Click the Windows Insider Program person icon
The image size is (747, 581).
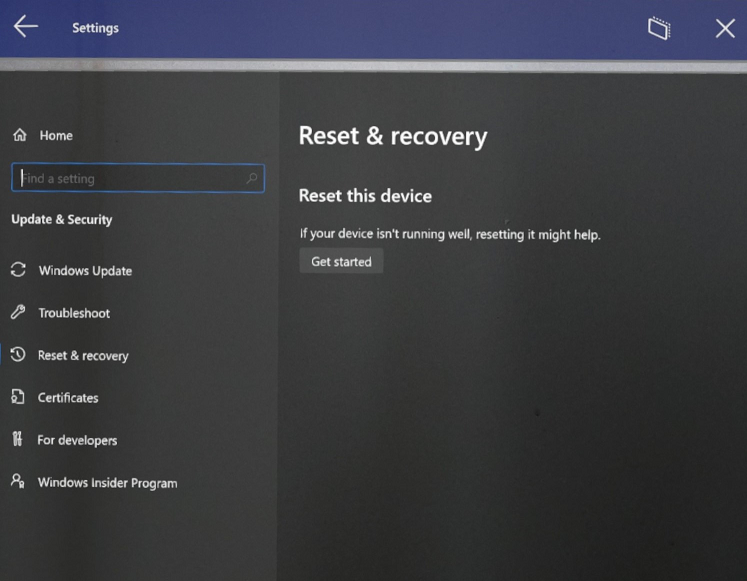pyautogui.click(x=18, y=481)
